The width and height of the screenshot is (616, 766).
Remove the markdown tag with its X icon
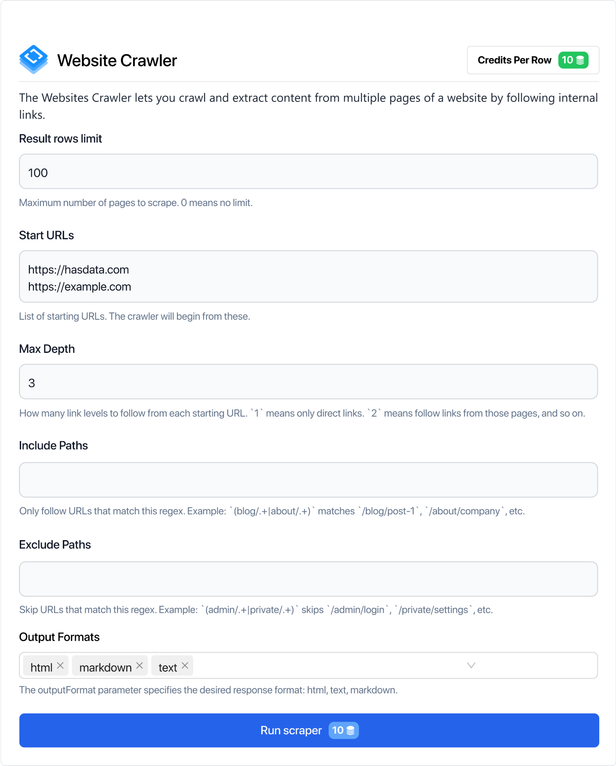140,666
